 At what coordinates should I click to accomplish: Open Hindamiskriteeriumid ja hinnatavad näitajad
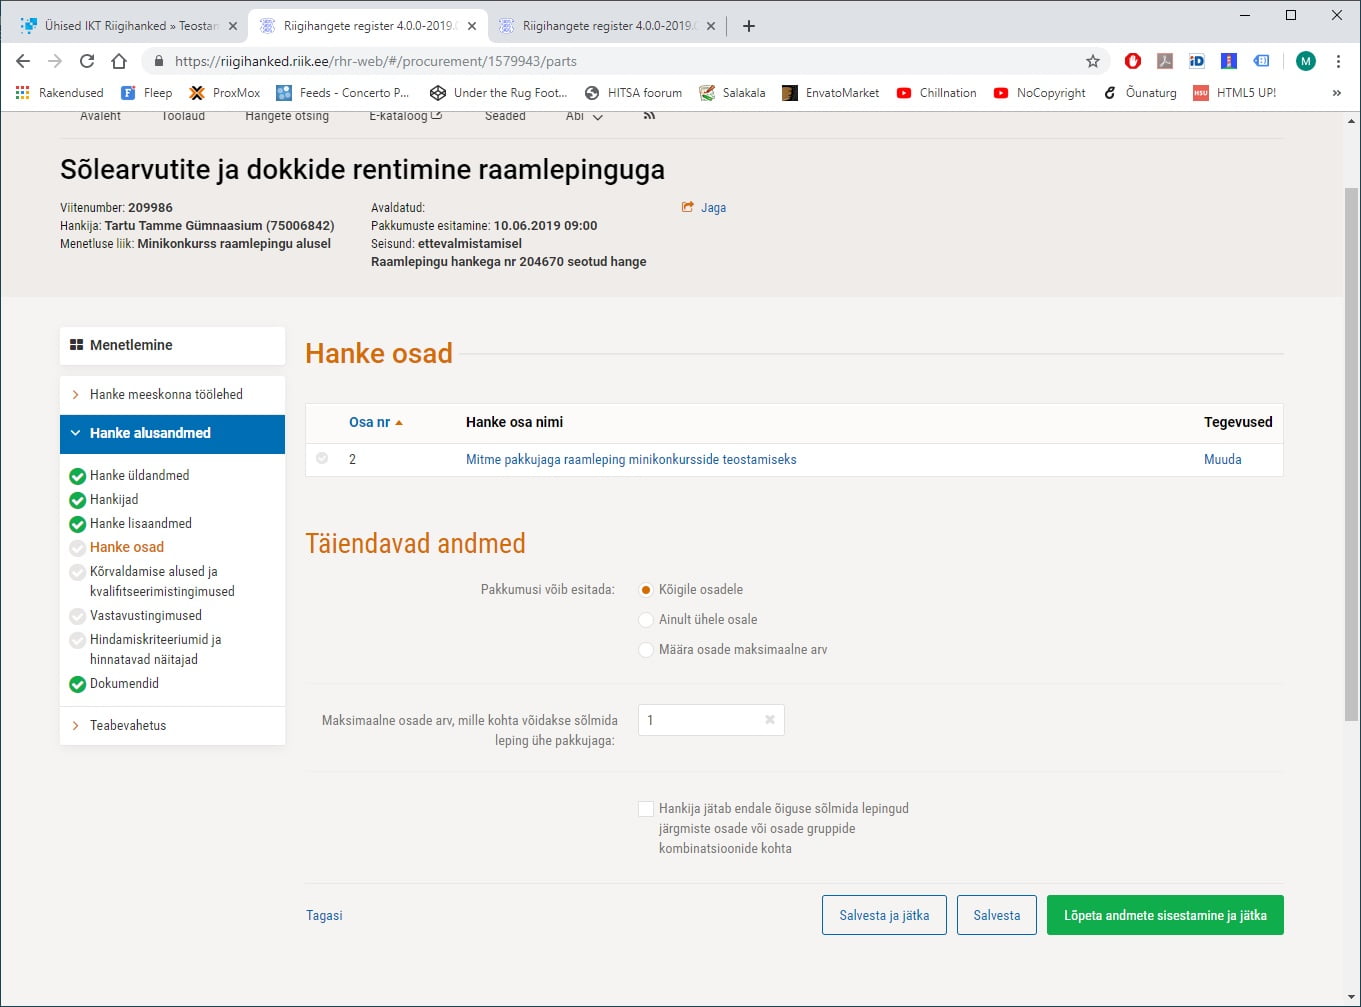click(155, 650)
